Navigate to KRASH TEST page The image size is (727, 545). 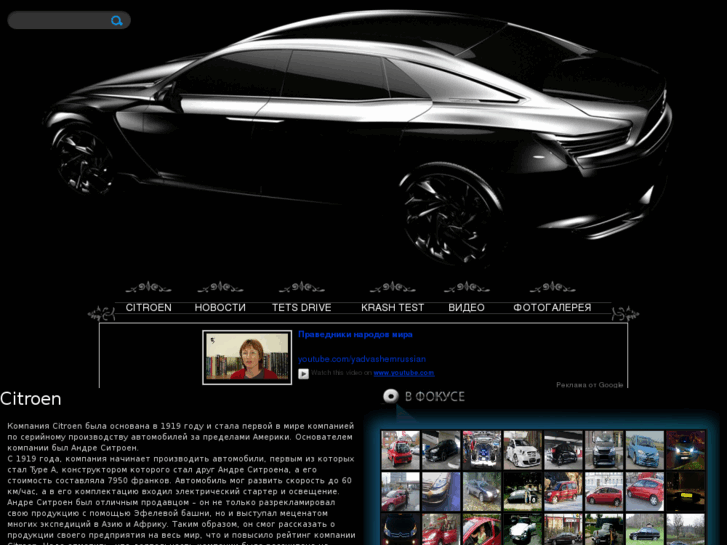point(392,308)
